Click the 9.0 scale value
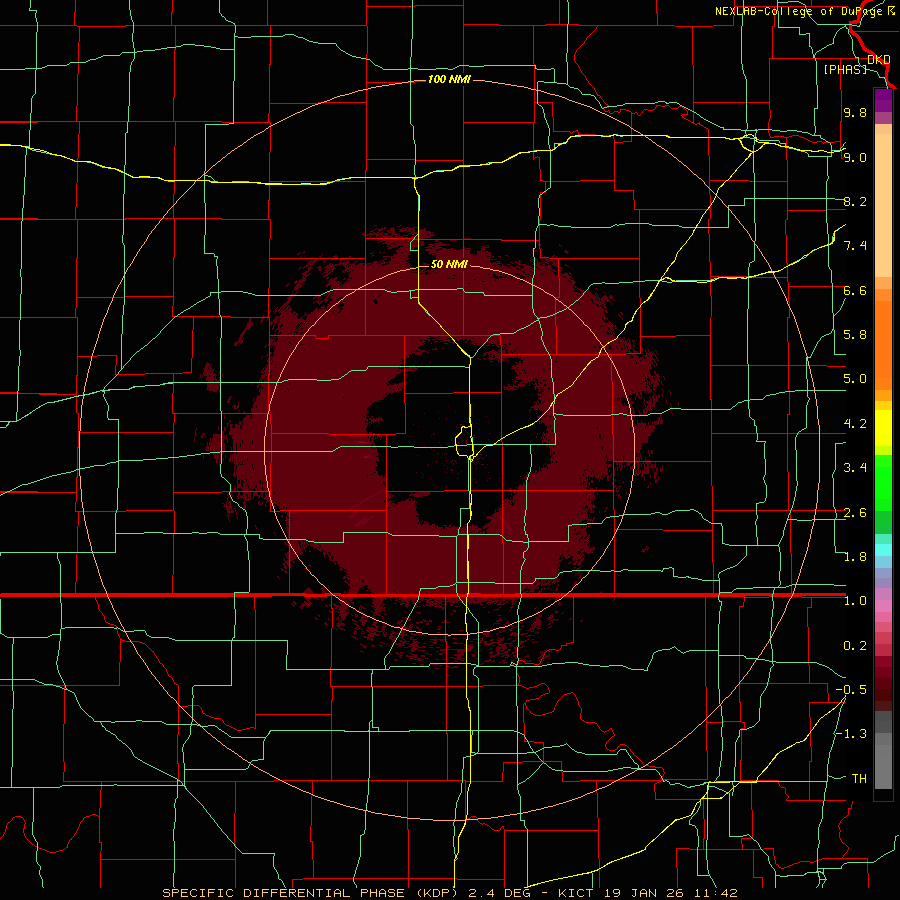 [x=855, y=157]
